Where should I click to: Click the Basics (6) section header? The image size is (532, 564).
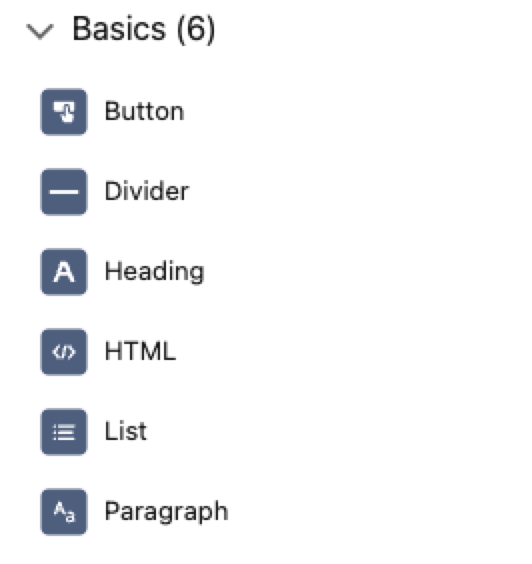tap(144, 29)
